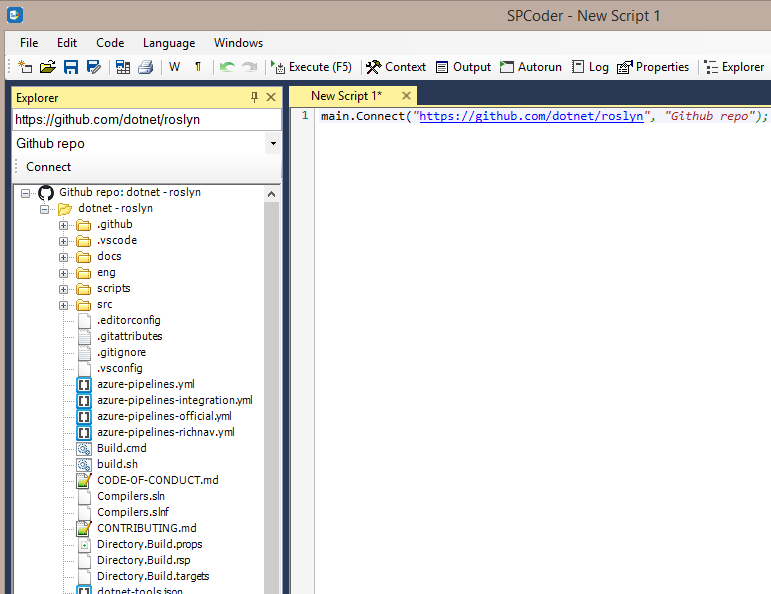
Task: Open the Edit menu
Action: pos(67,43)
